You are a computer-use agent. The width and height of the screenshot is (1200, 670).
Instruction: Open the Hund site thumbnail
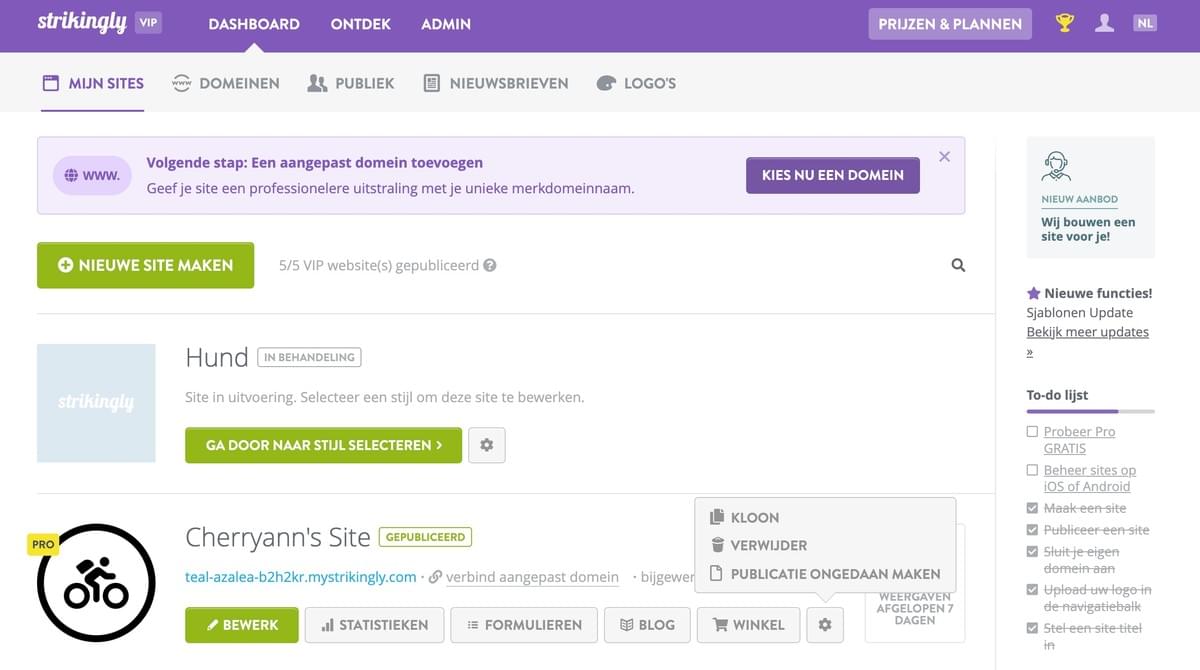click(96, 403)
